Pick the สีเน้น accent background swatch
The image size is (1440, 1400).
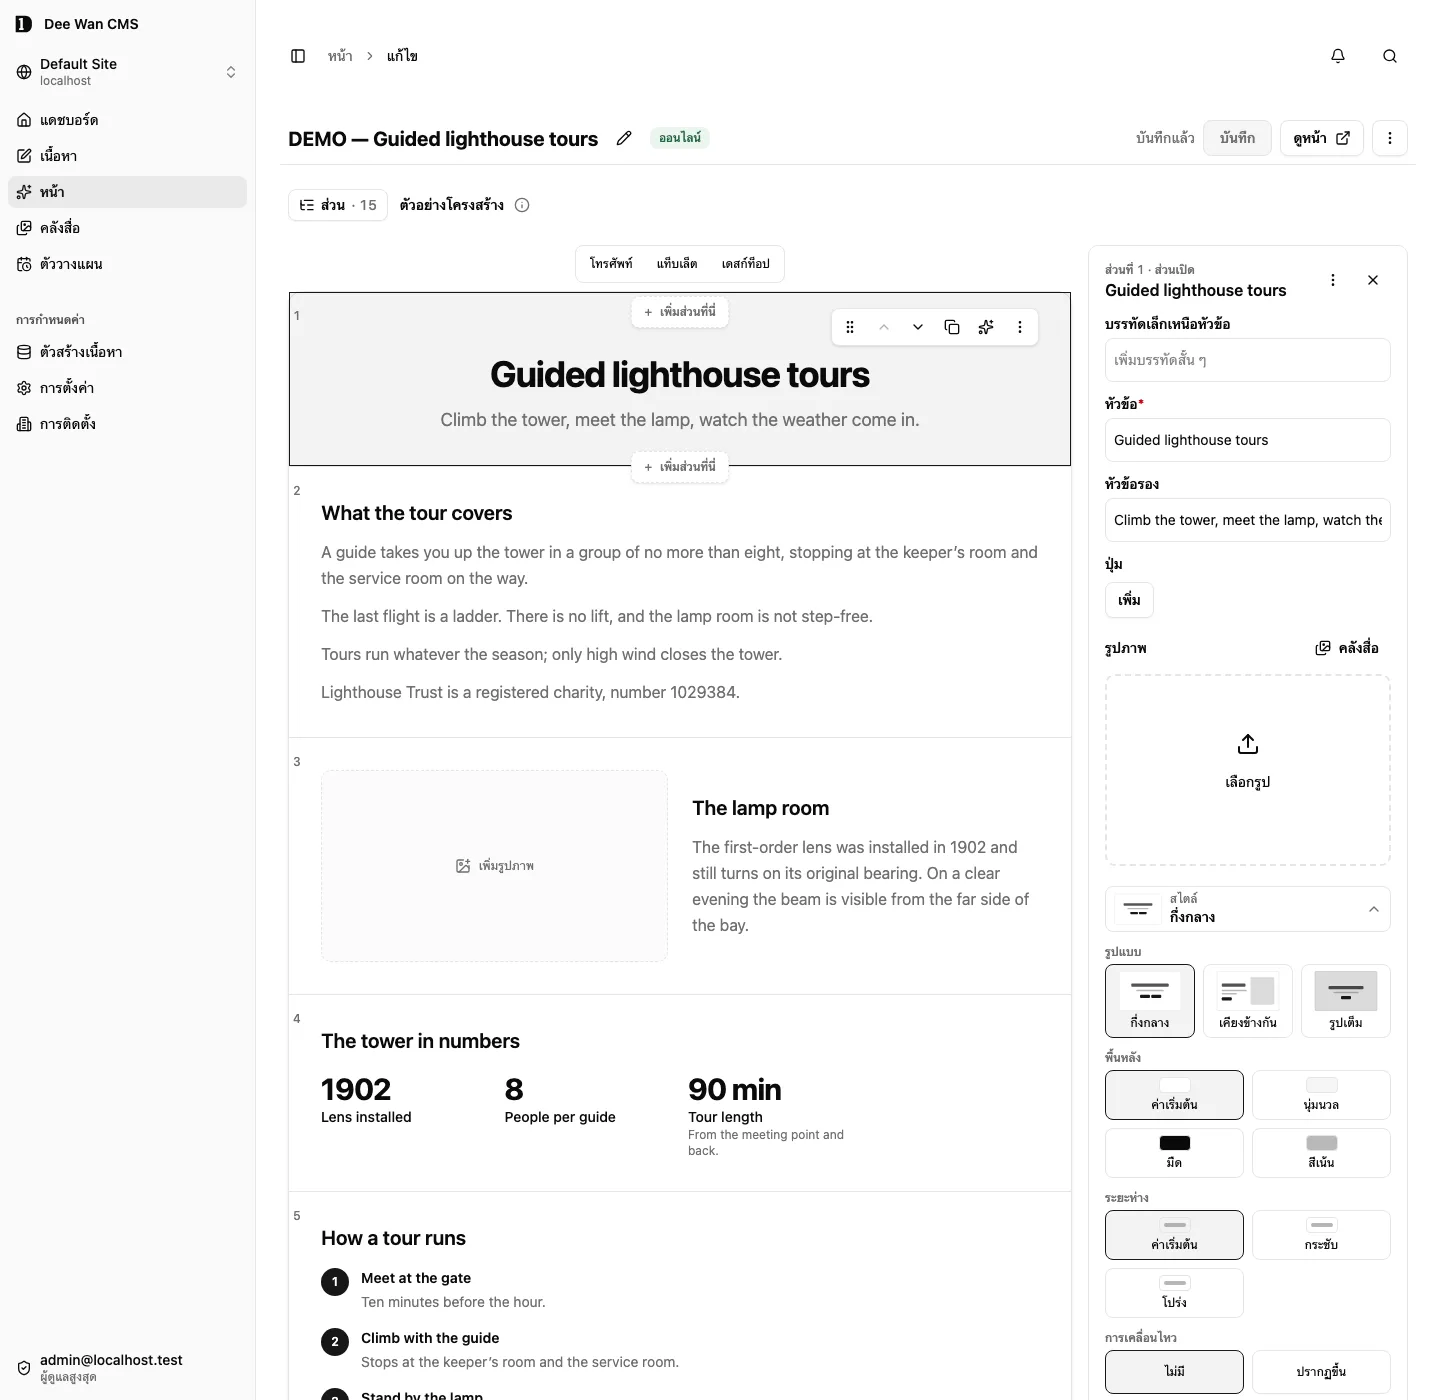(1321, 1153)
